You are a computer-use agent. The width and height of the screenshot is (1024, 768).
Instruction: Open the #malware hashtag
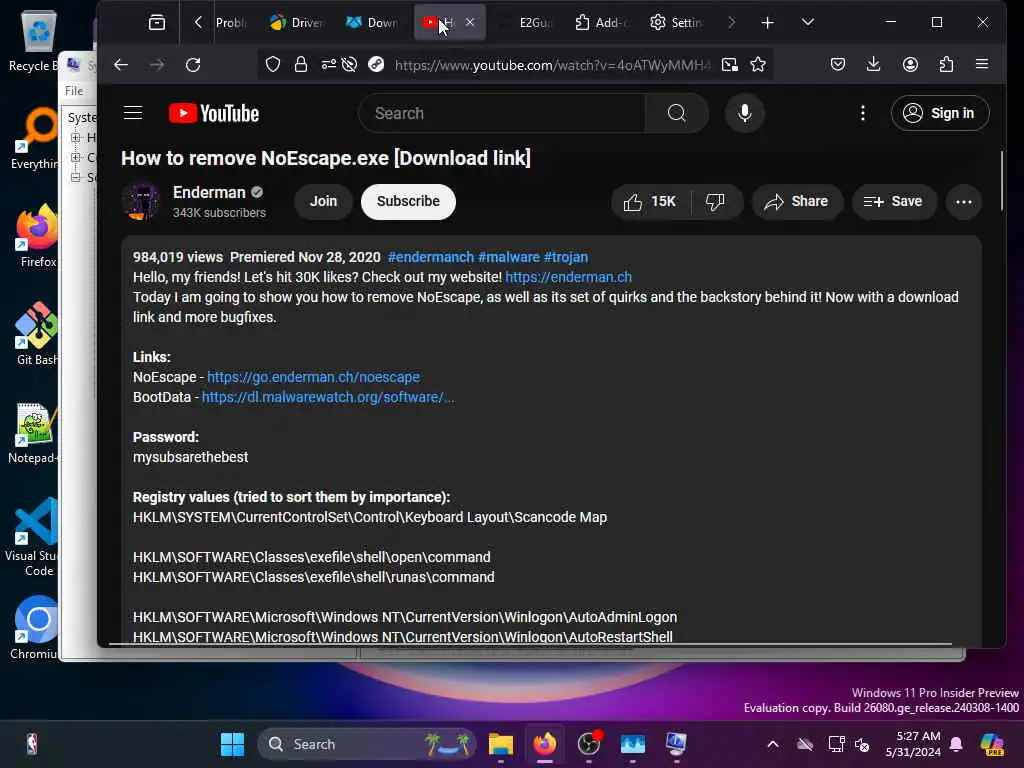coord(509,257)
